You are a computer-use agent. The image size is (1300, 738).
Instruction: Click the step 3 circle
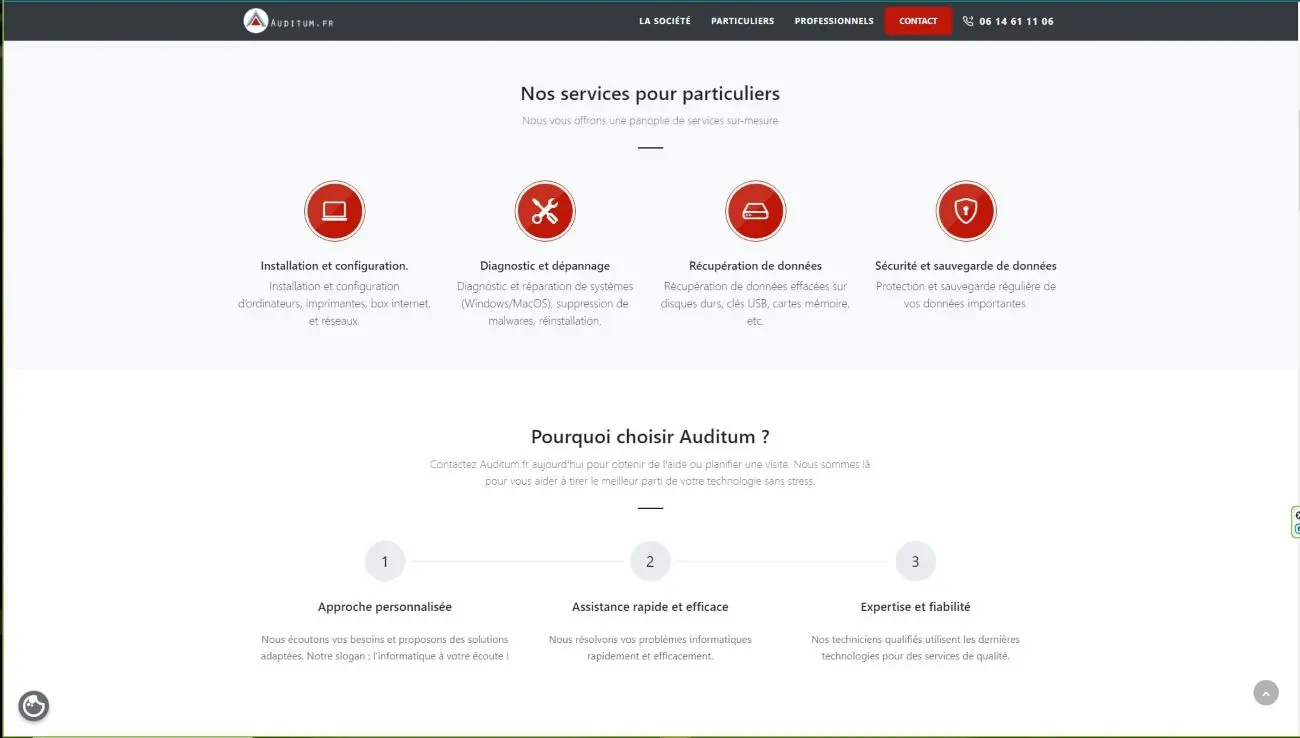[915, 562]
